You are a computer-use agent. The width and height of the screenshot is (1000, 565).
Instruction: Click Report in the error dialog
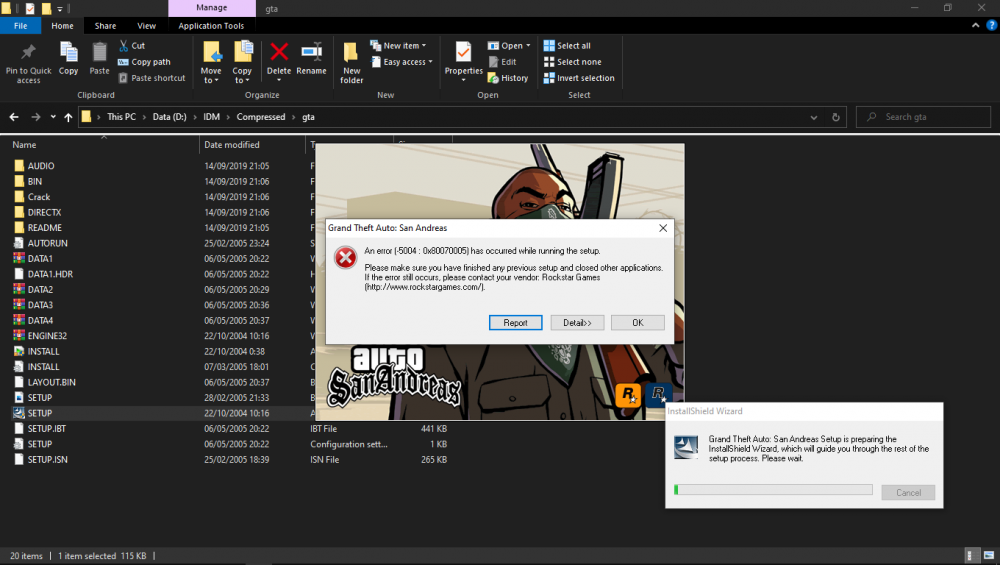point(515,323)
